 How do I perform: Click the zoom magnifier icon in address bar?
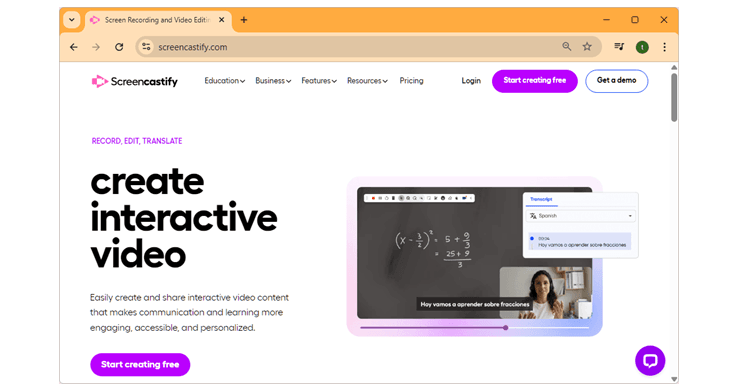[567, 47]
